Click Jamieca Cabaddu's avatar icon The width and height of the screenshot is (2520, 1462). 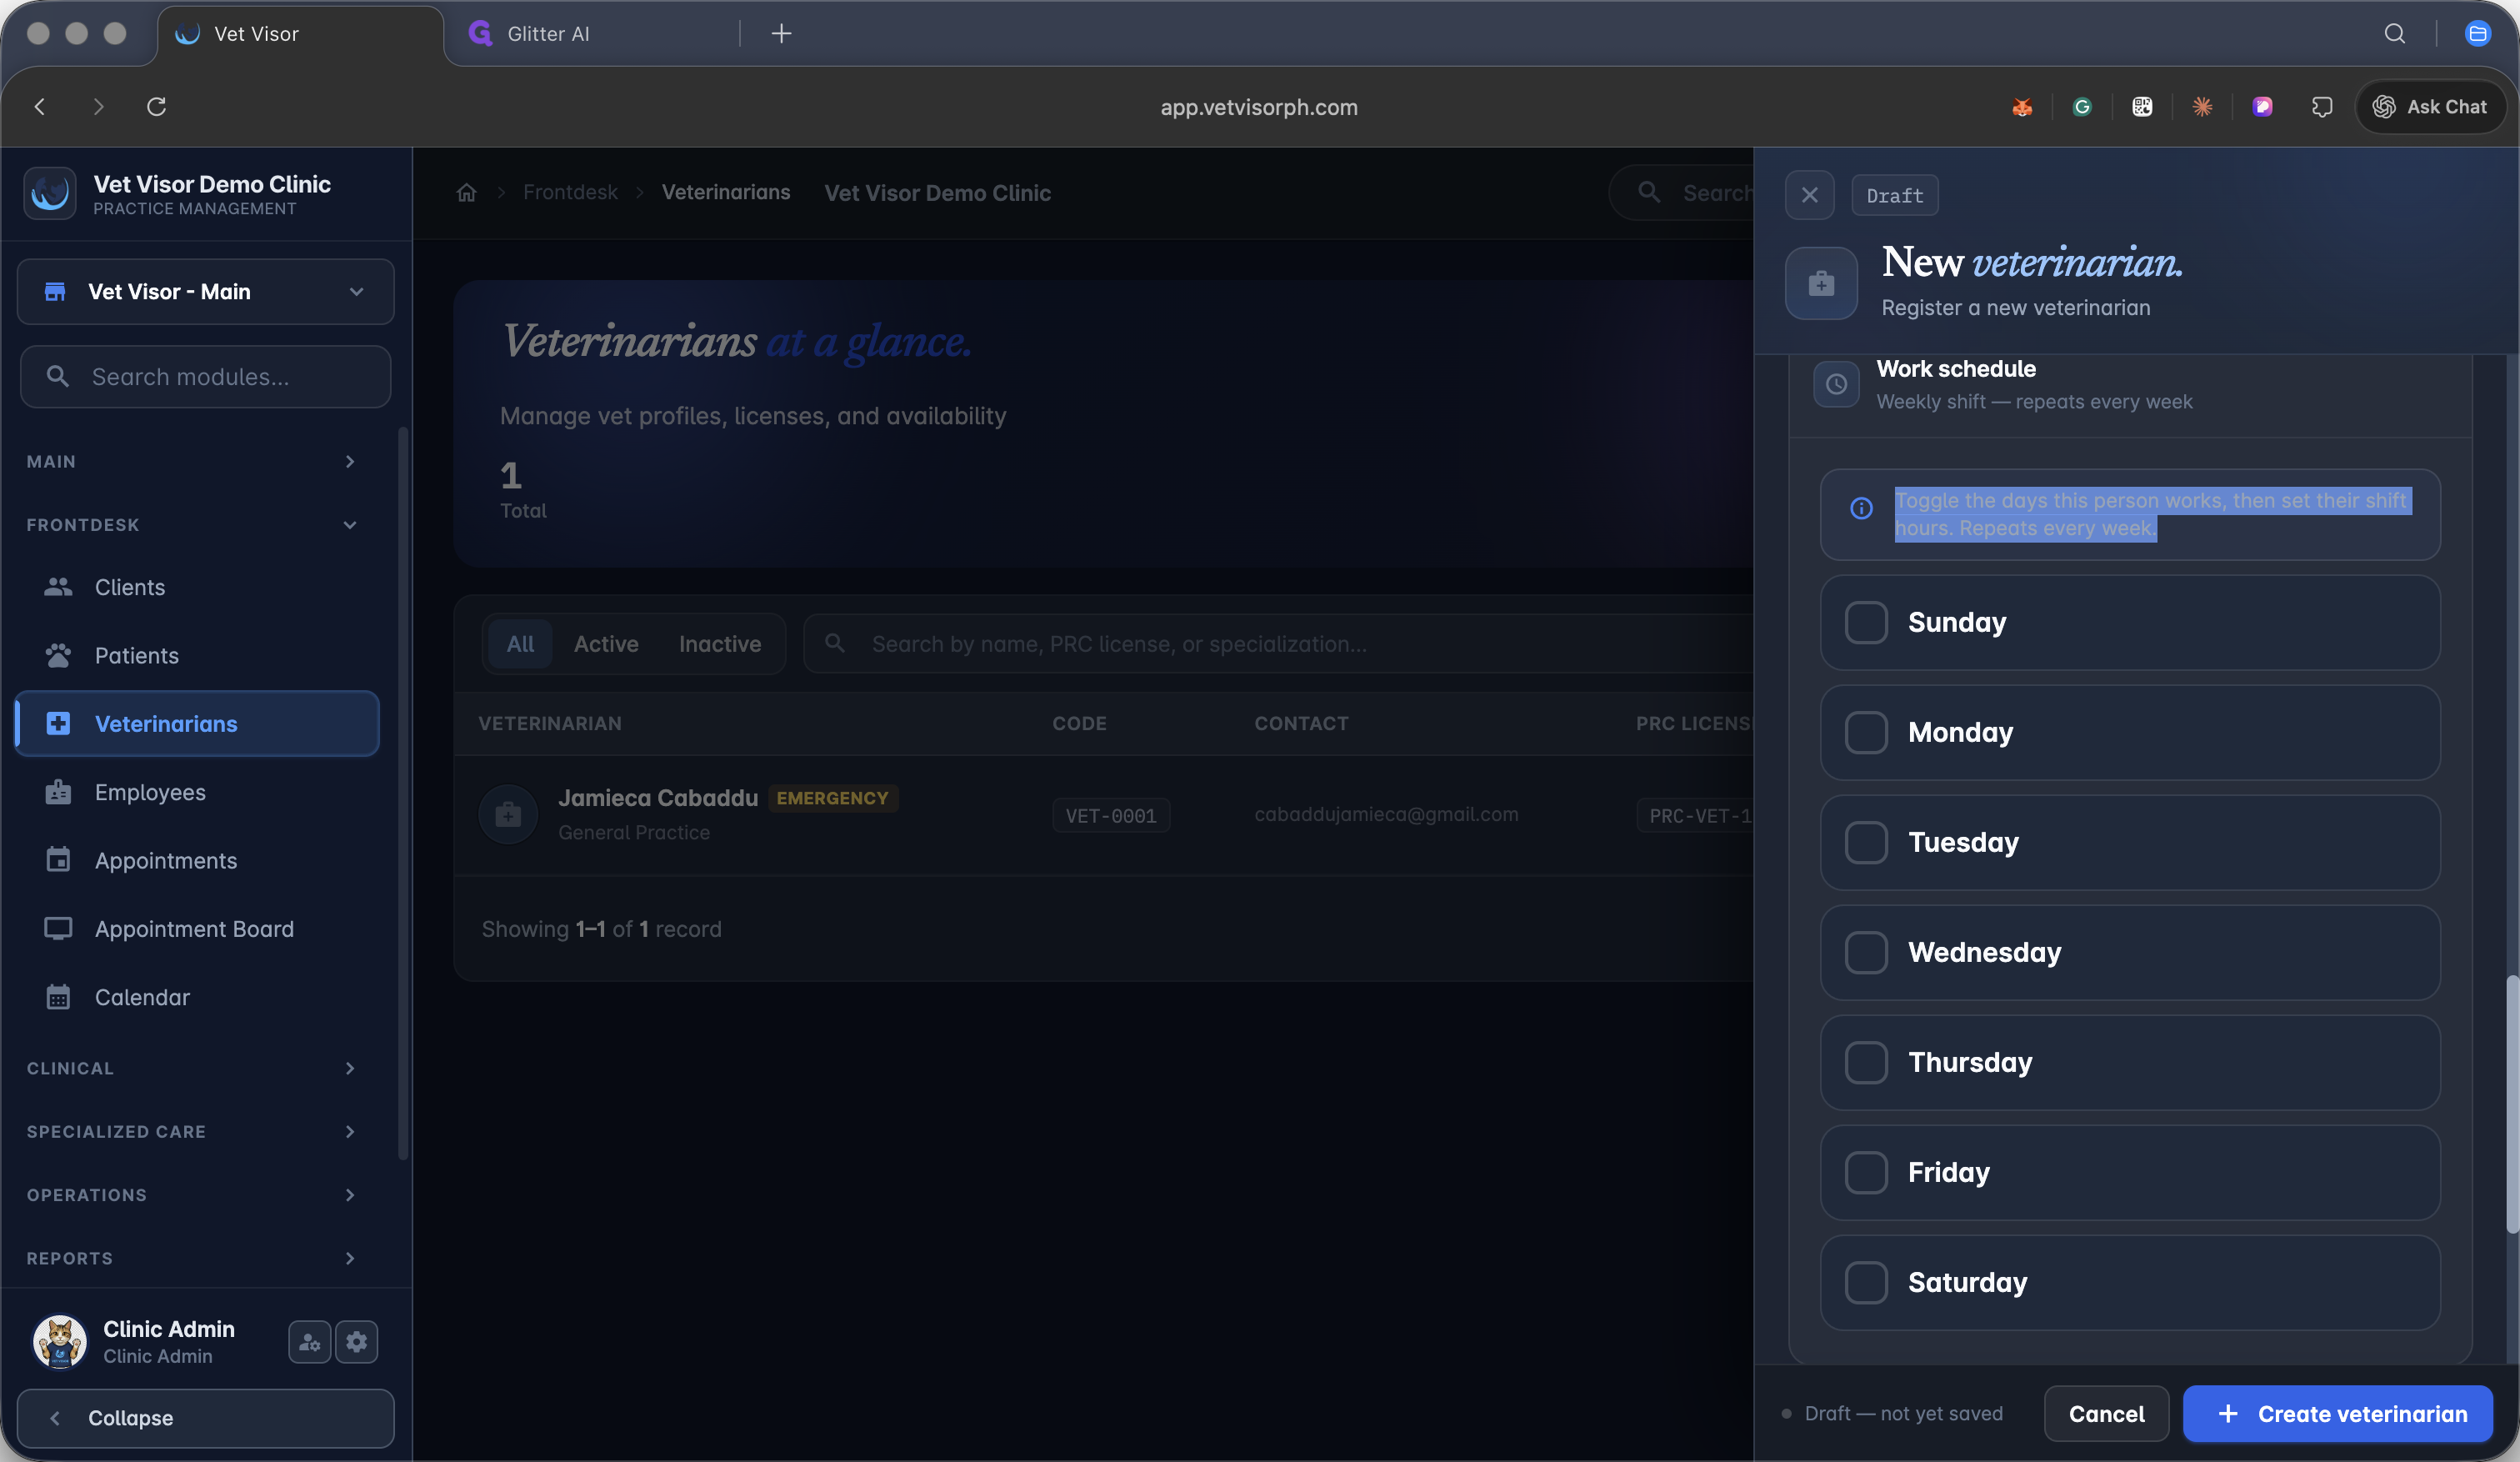tap(508, 814)
